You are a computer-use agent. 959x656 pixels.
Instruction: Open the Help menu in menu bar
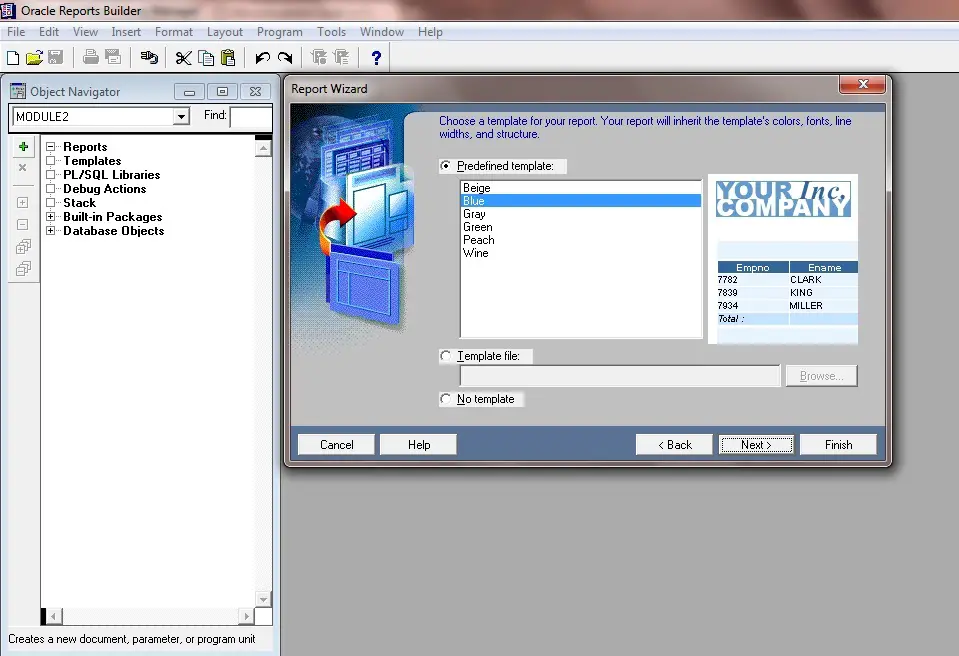(x=430, y=32)
